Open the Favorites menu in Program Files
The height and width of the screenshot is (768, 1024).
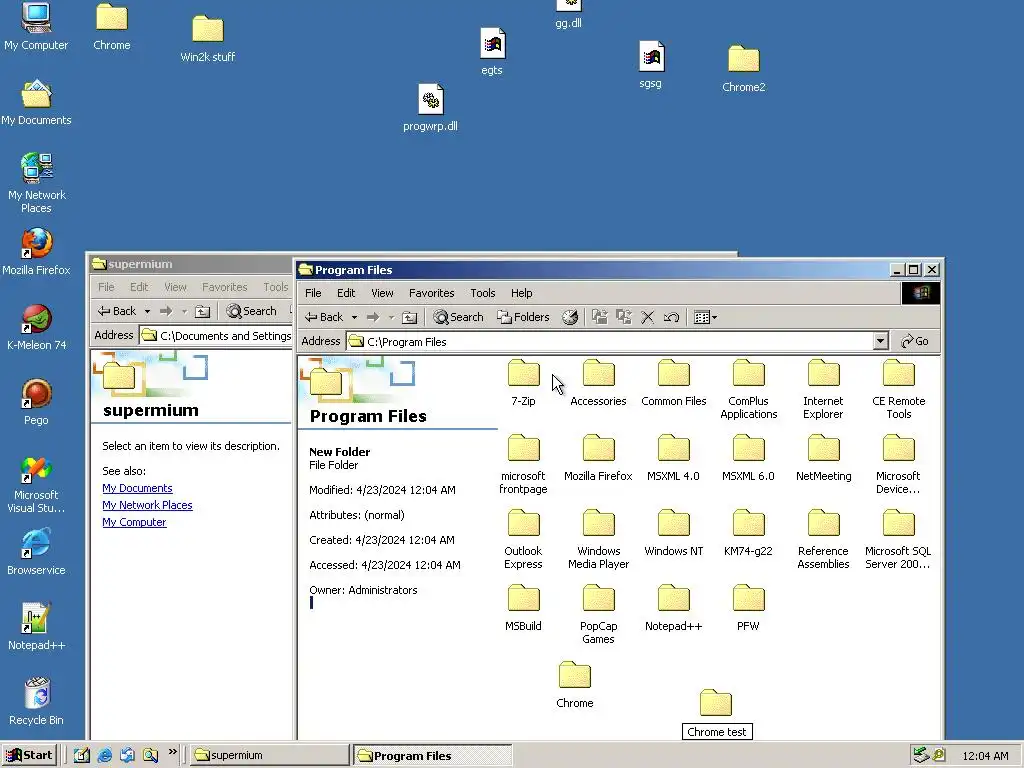[x=432, y=293]
